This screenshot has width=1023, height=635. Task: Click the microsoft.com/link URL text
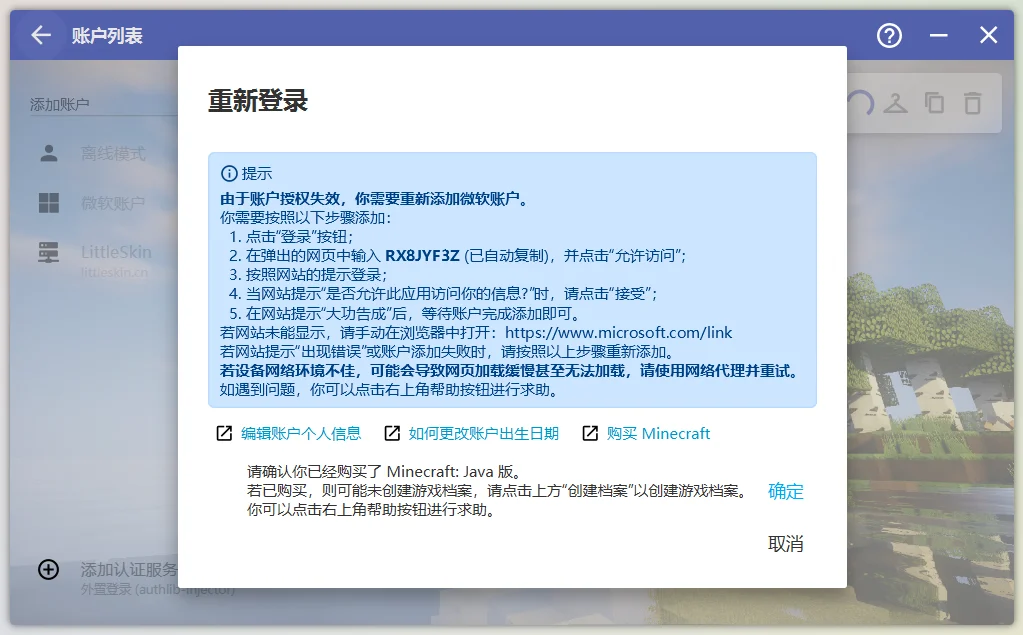pos(618,332)
